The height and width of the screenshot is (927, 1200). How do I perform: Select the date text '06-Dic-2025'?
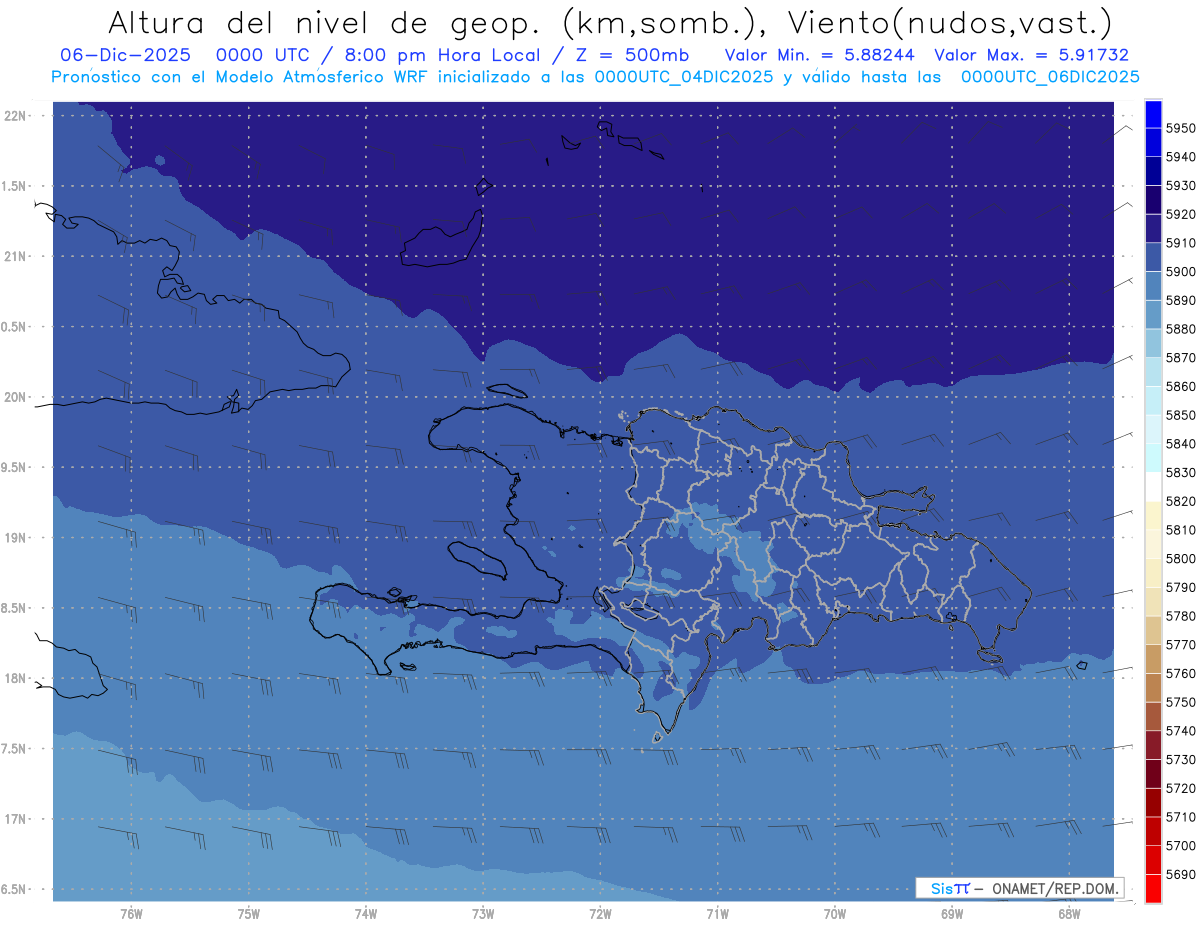(126, 55)
